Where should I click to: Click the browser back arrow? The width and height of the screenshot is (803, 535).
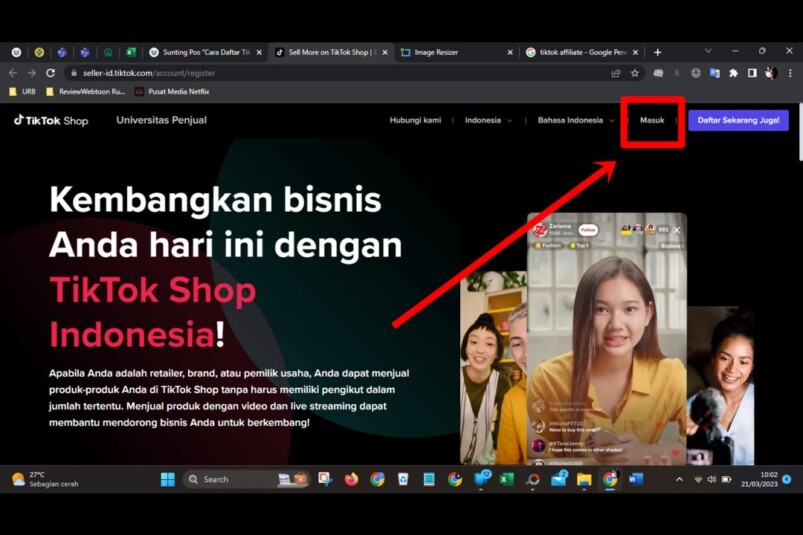tap(13, 73)
